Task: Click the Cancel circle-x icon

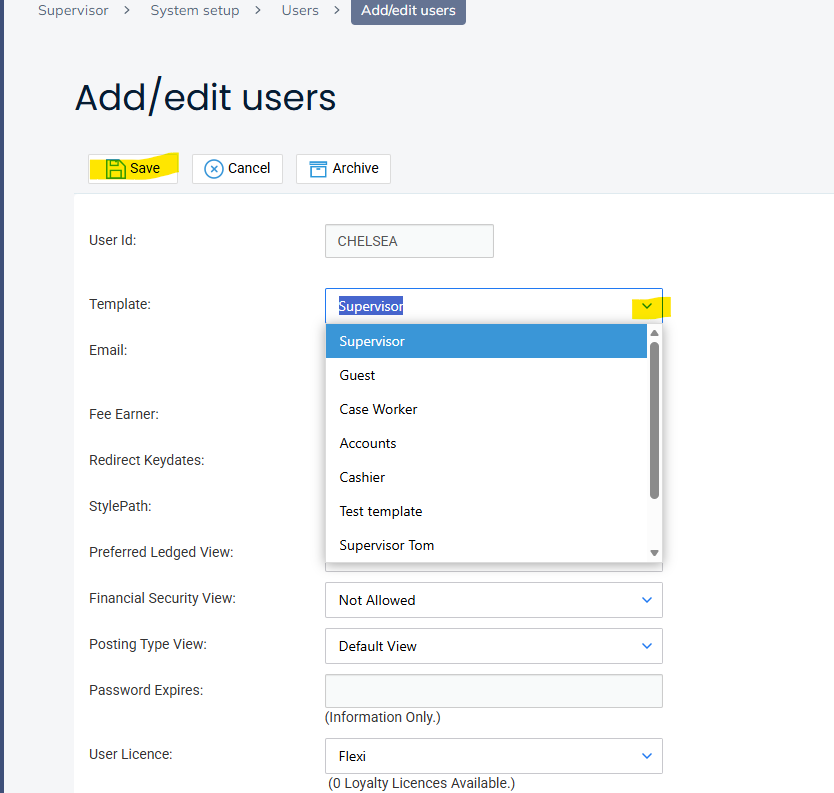Action: click(213, 169)
